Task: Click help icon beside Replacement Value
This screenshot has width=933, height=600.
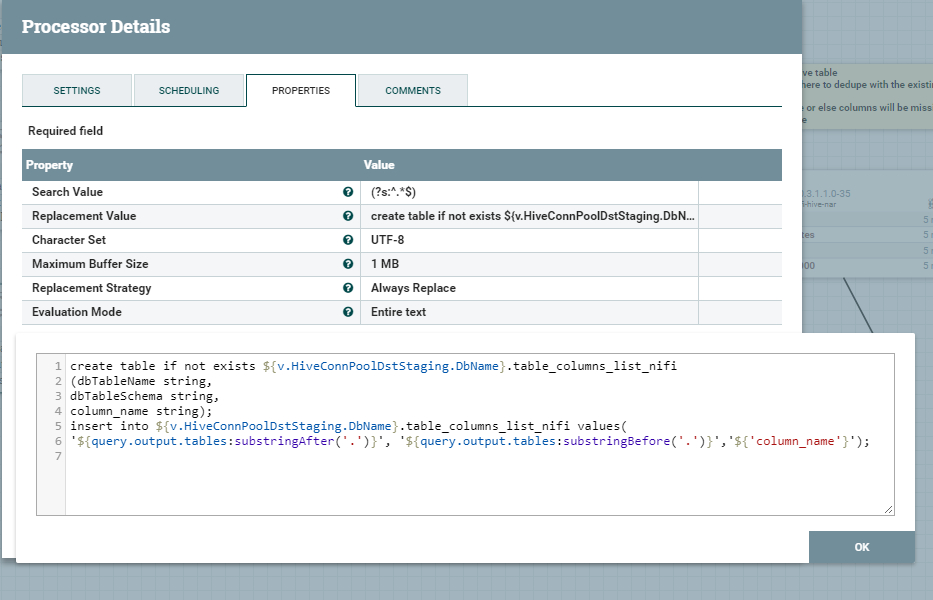Action: pyautogui.click(x=348, y=216)
